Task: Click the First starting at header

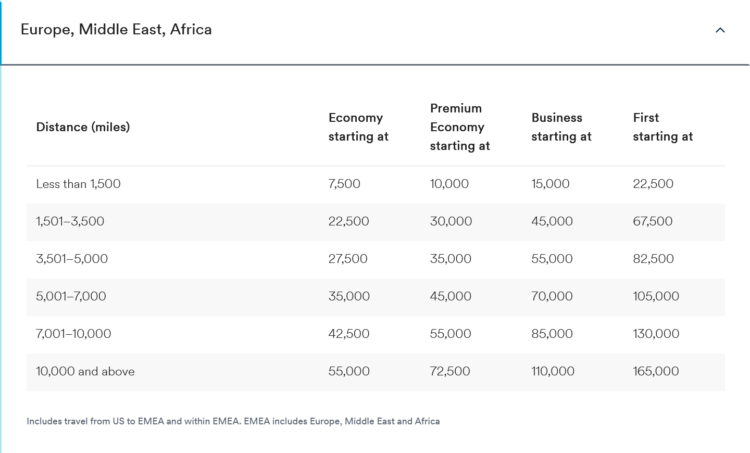Action: pos(662,127)
